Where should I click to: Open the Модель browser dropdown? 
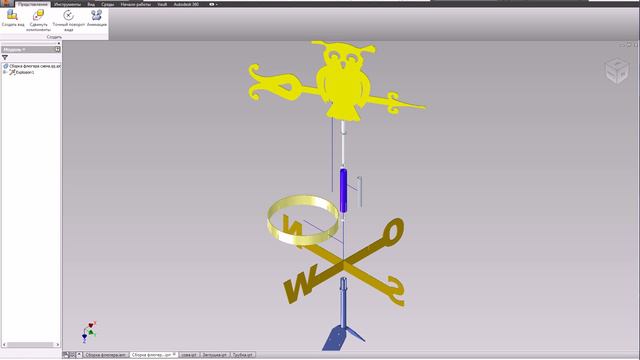pos(15,49)
